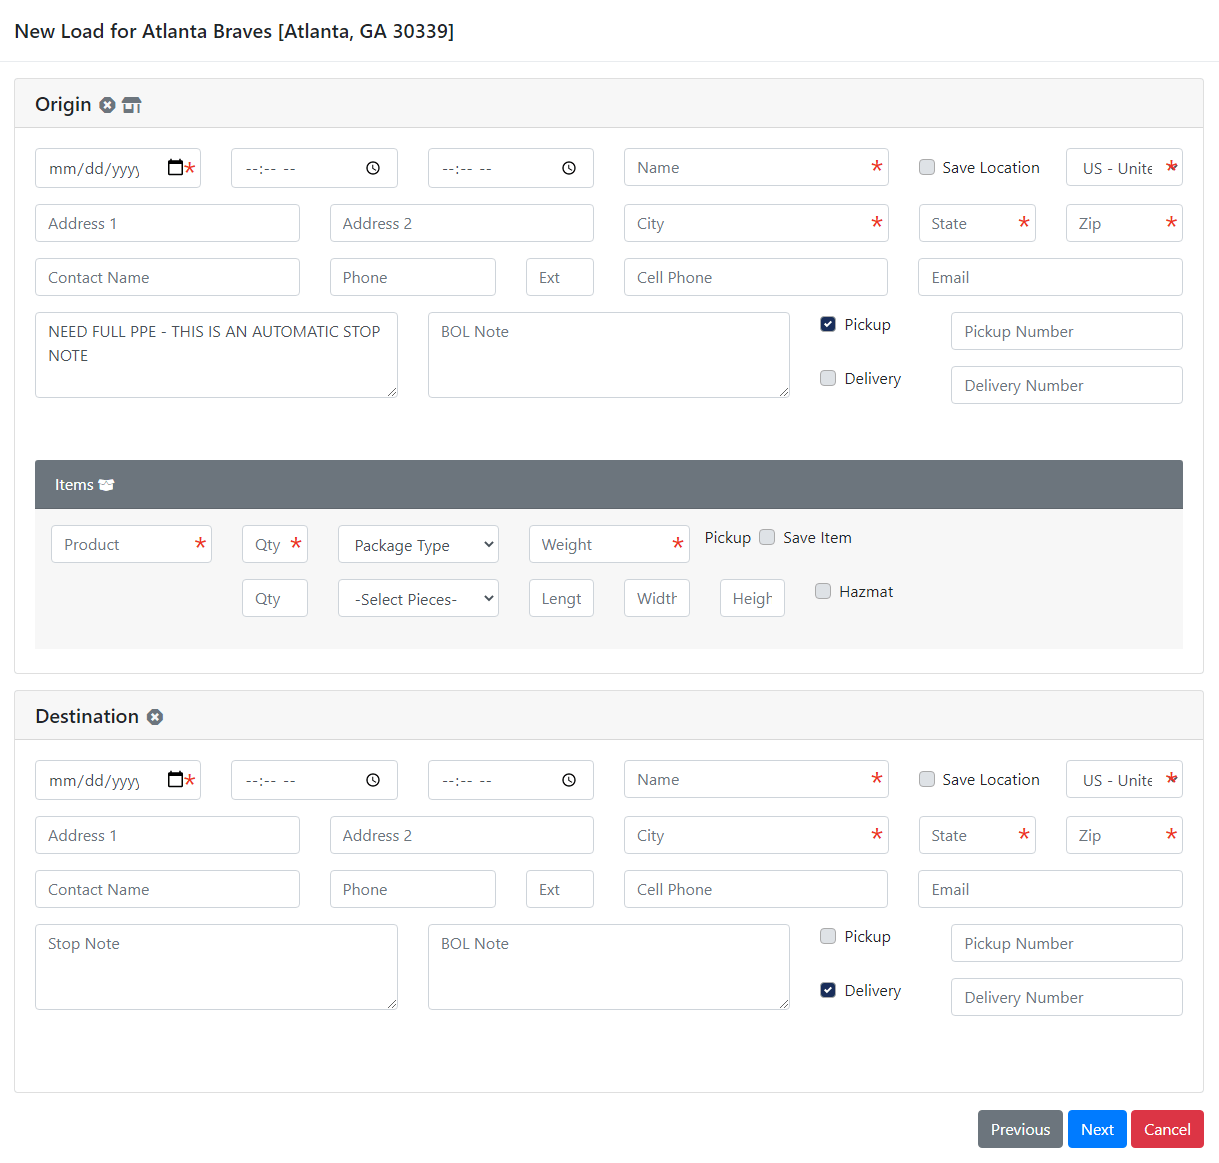
Task: Click the Weight field
Action: click(x=609, y=544)
